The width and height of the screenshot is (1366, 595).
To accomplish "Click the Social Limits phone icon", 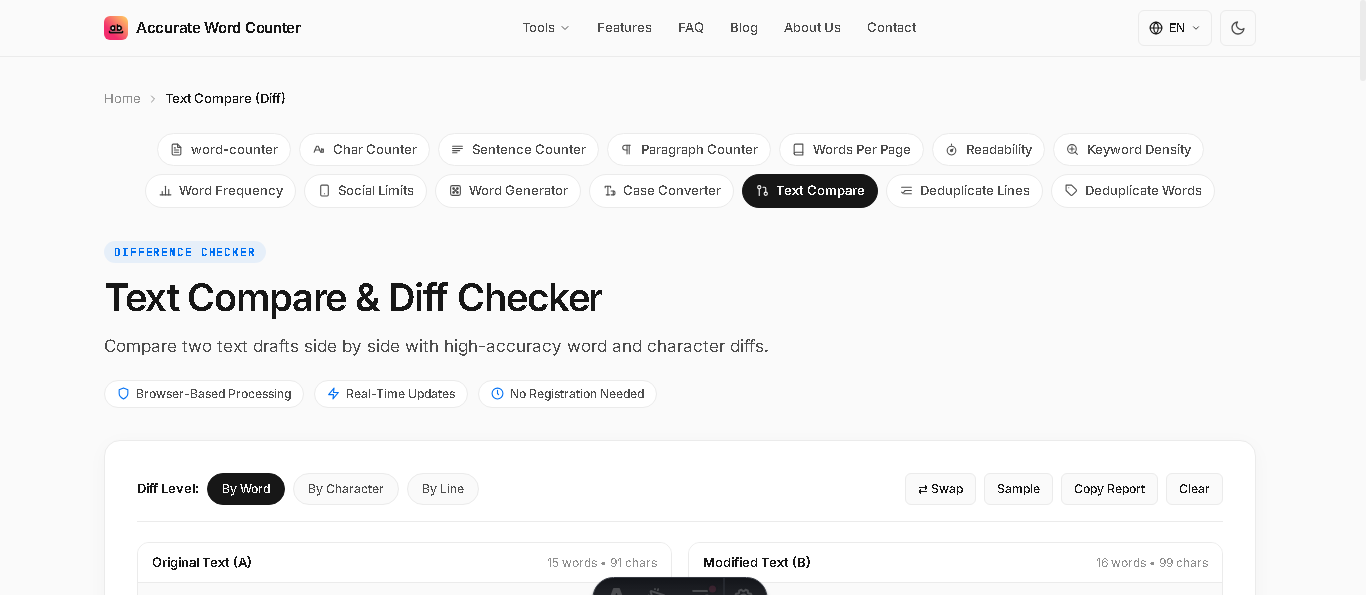I will (x=324, y=191).
